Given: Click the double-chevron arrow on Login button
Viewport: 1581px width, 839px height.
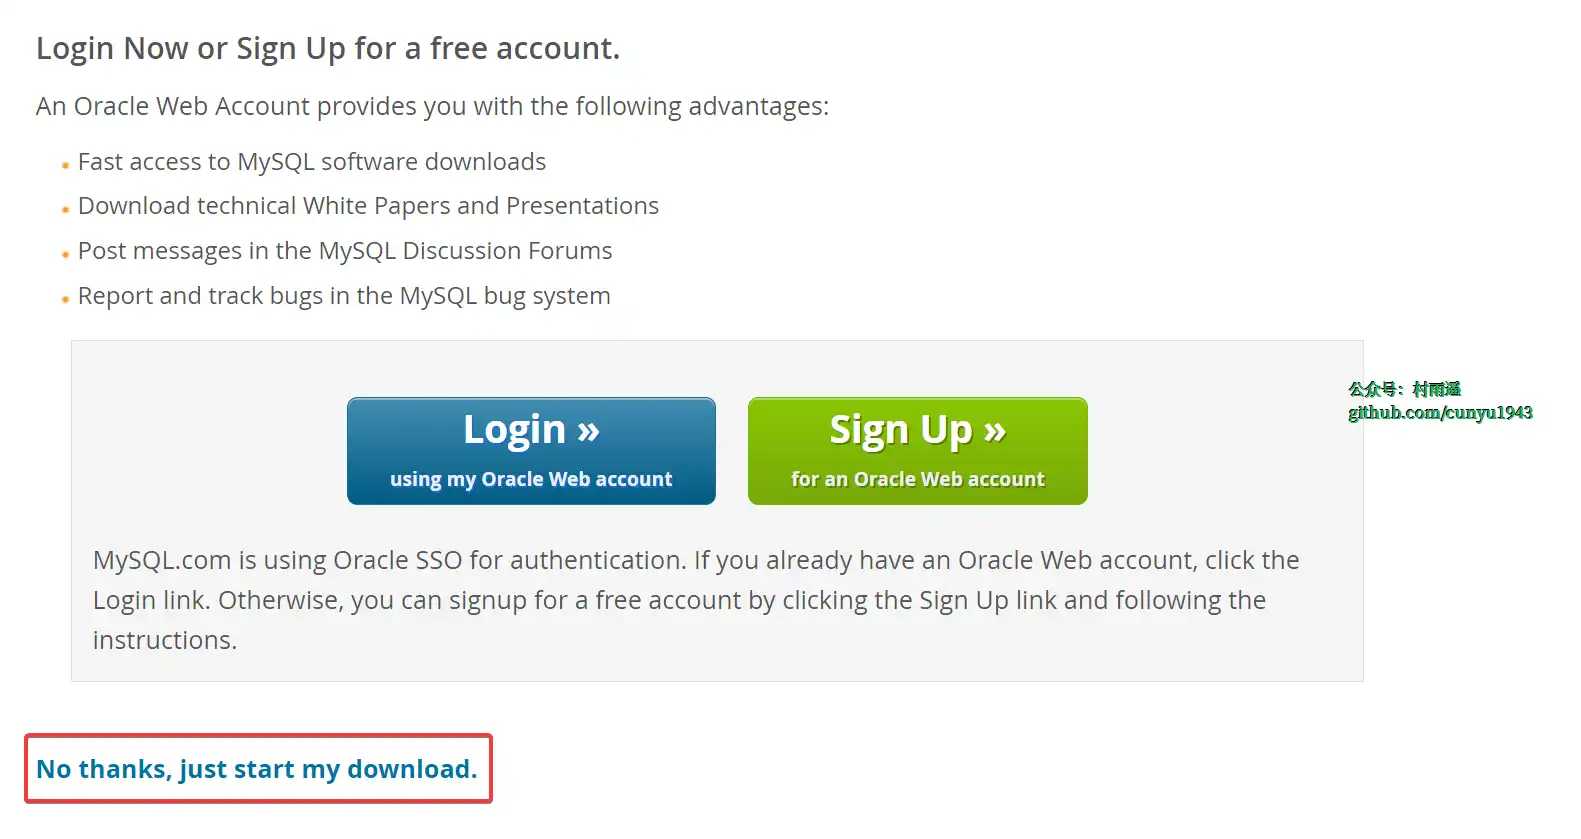Looking at the screenshot, I should point(588,430).
